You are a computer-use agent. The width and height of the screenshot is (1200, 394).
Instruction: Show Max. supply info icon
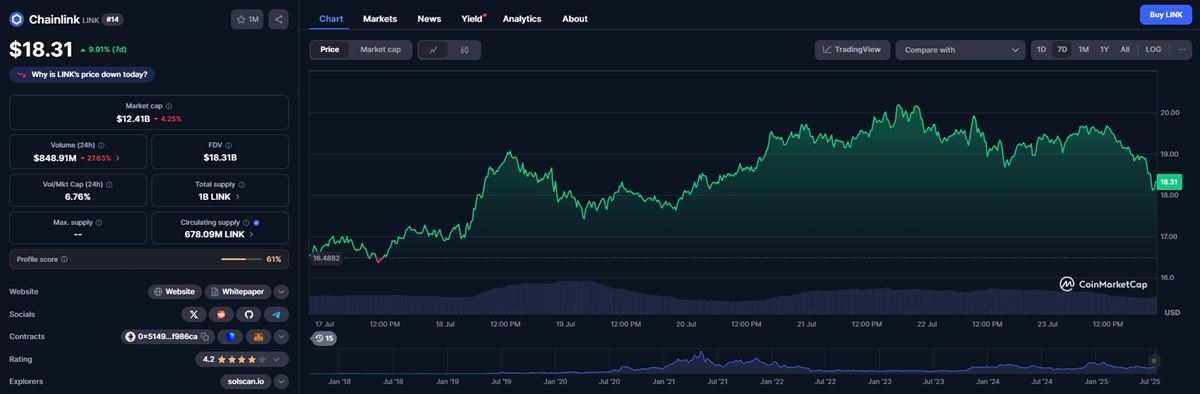(x=98, y=222)
